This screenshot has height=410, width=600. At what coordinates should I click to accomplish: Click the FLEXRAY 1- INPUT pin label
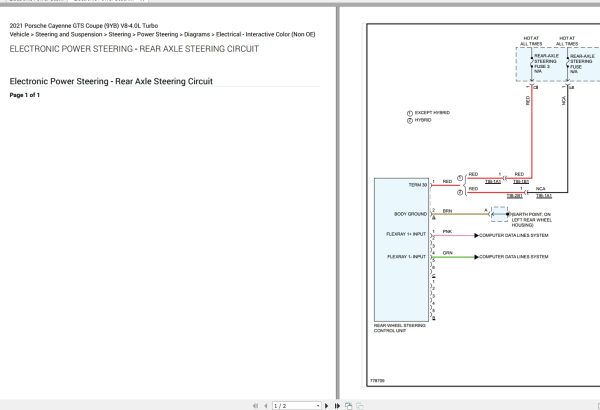tap(406, 256)
